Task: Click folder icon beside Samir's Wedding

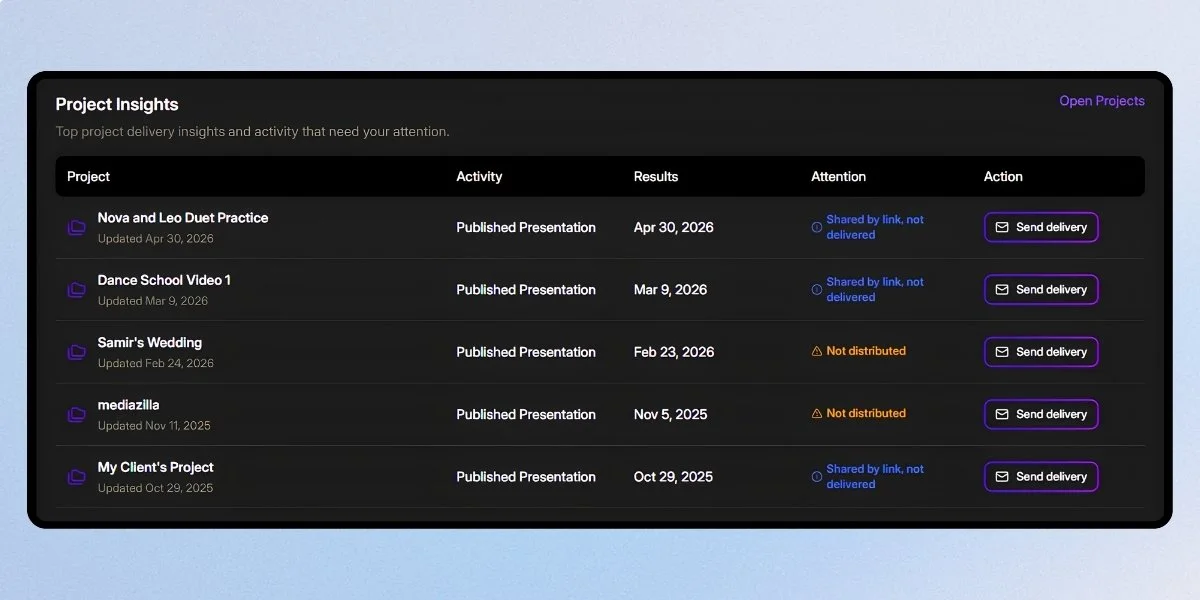Action: click(x=76, y=352)
